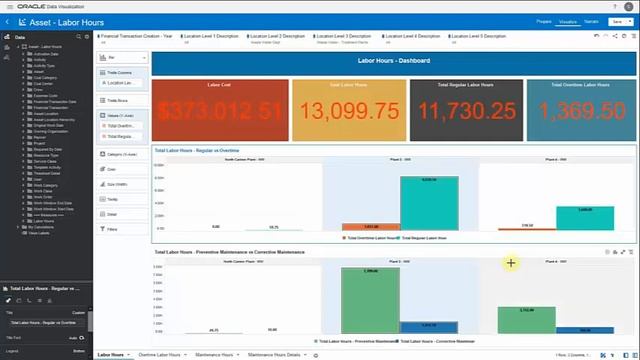640x360 pixels.
Task: Open the user avatar menu
Action: pos(629,7)
